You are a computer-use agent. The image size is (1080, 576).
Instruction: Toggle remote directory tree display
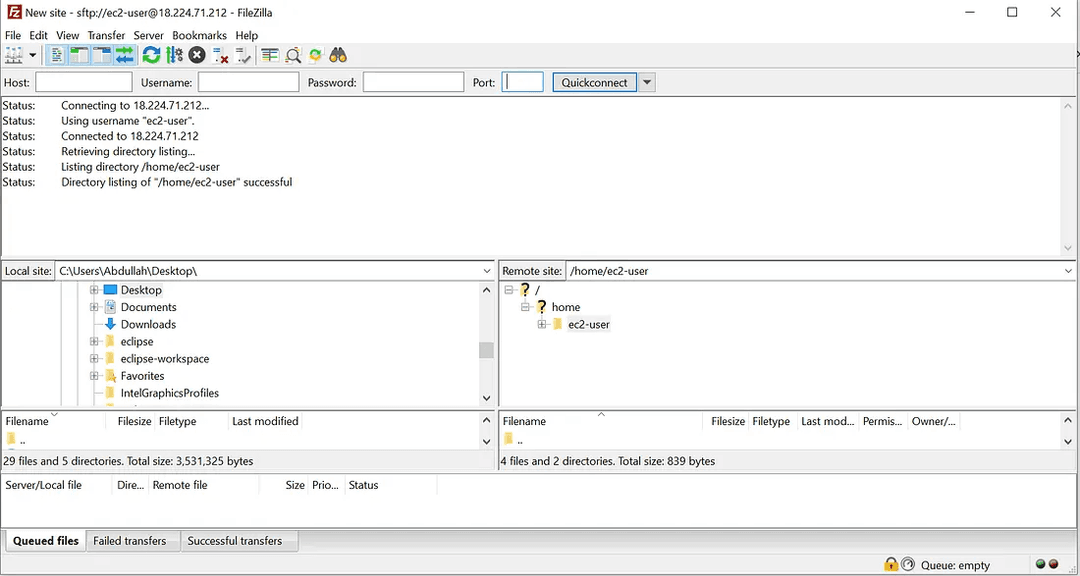(x=102, y=55)
